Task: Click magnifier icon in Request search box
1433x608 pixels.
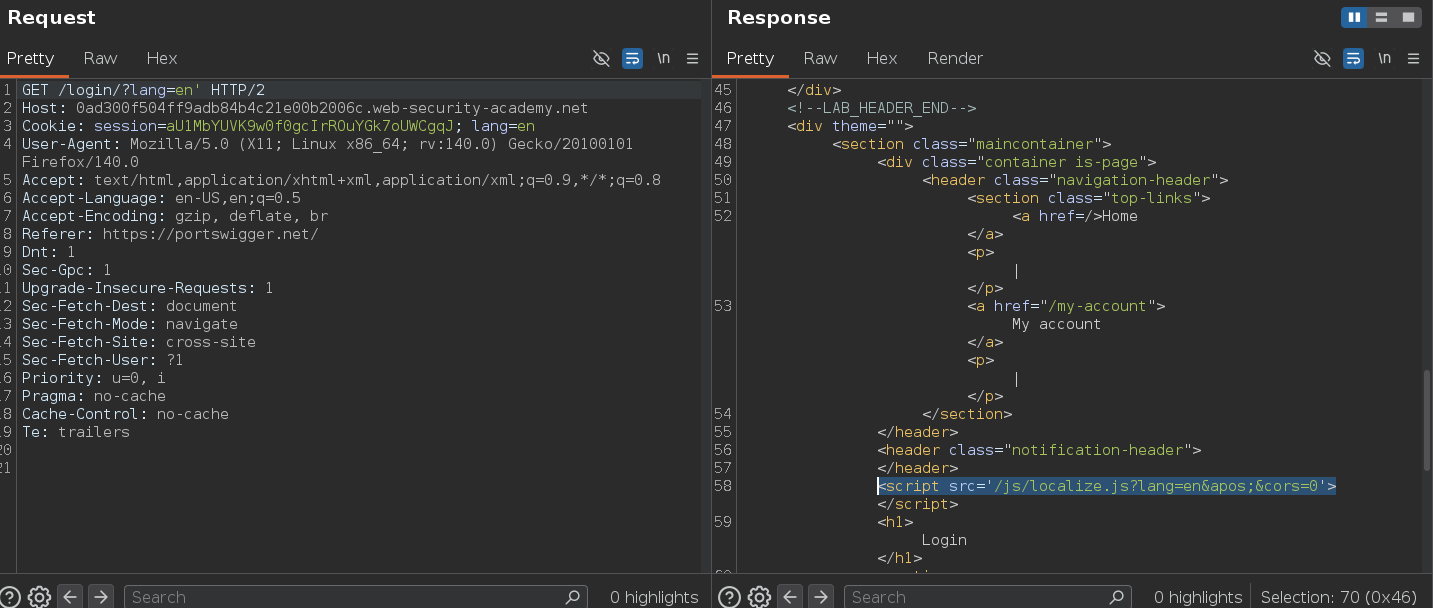Action: 573,597
